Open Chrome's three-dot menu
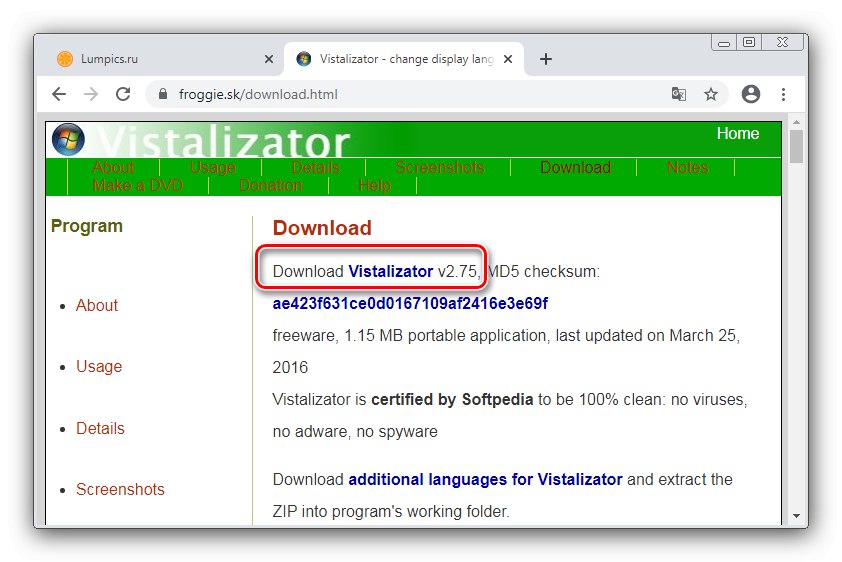The width and height of the screenshot is (842, 562). tap(783, 94)
